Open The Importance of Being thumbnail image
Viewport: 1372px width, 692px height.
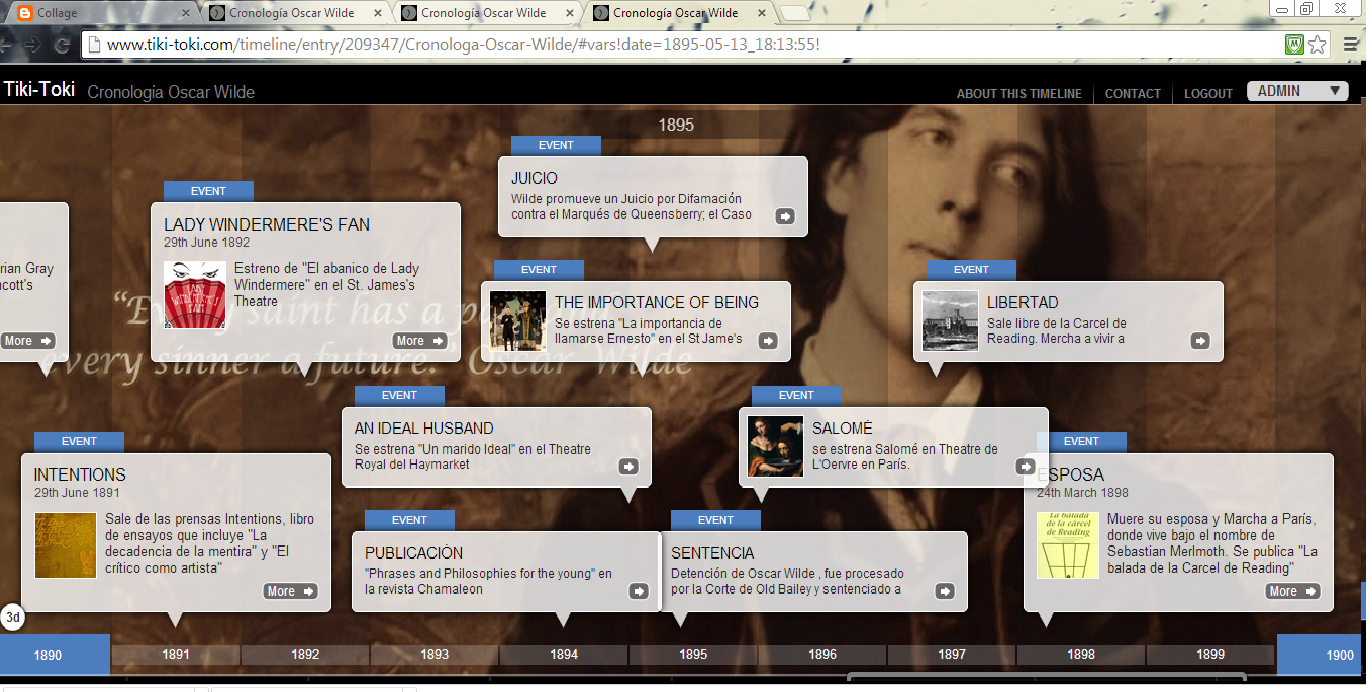click(518, 321)
